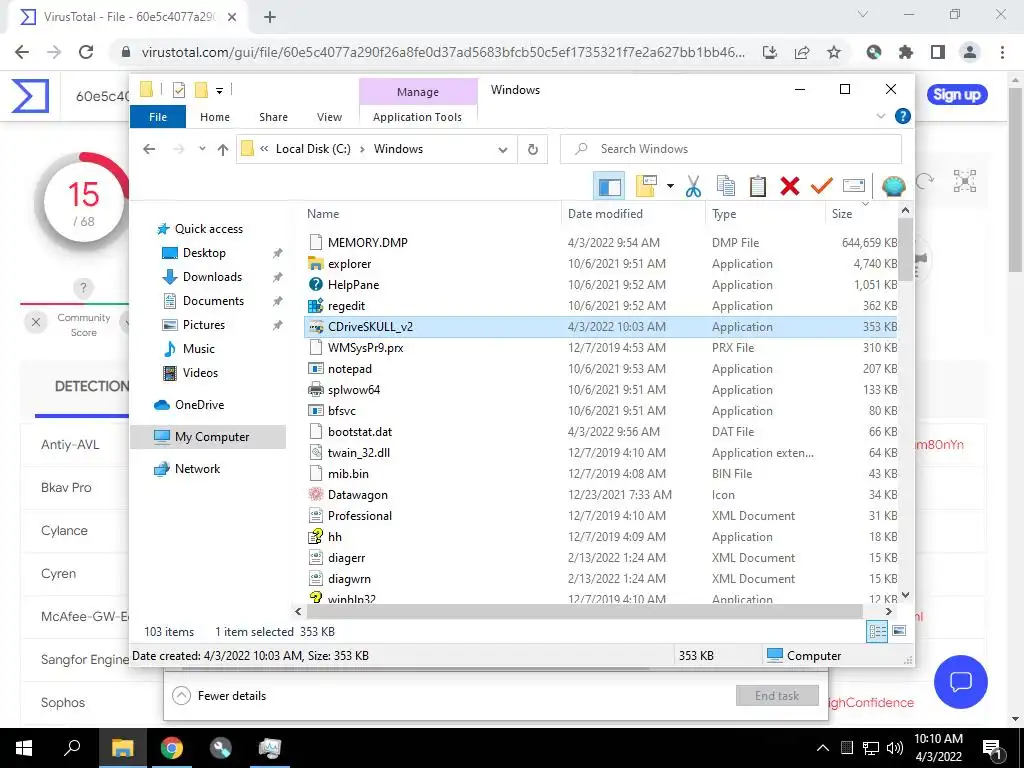Screen dimensions: 1024x768
Task: Open recent locations dropdown arrow
Action: [x=202, y=149]
